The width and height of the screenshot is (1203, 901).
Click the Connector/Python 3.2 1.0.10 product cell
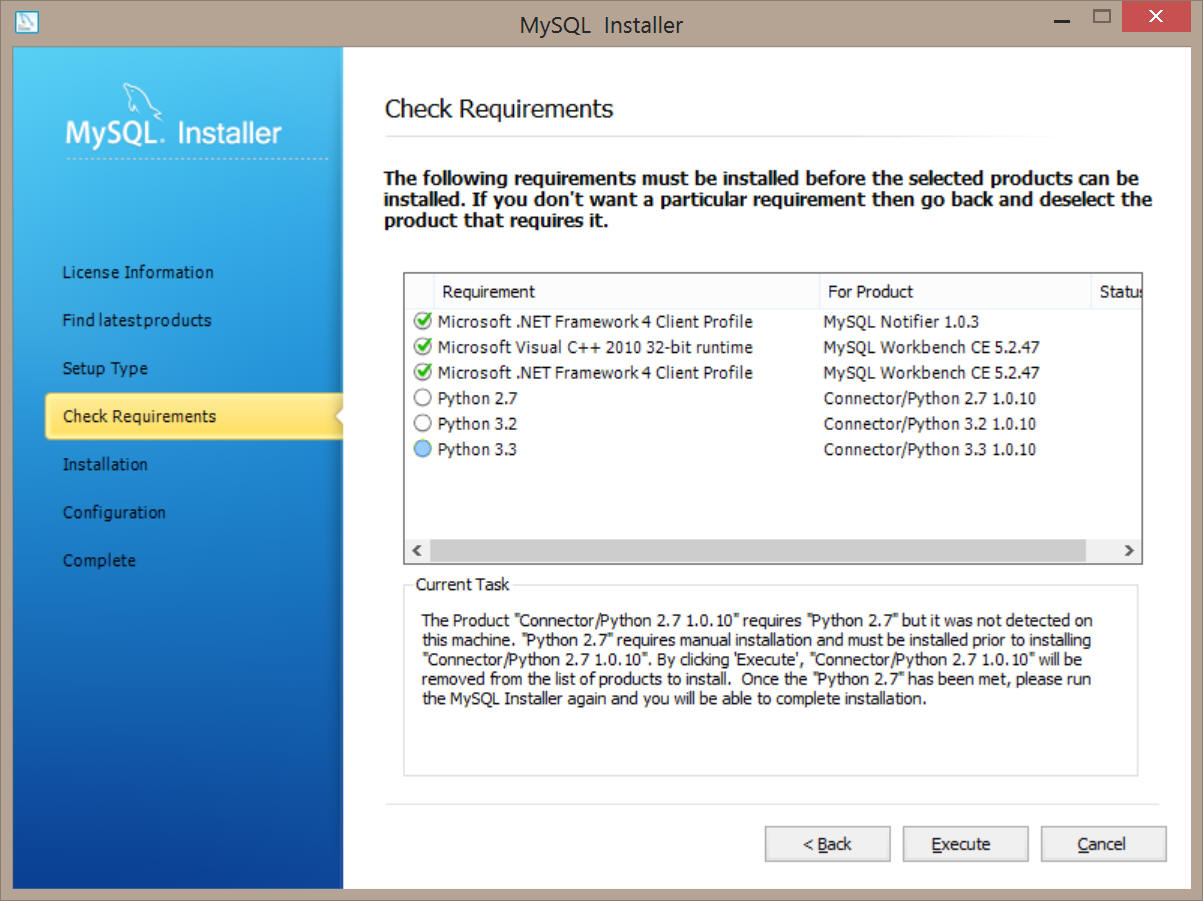click(x=930, y=424)
